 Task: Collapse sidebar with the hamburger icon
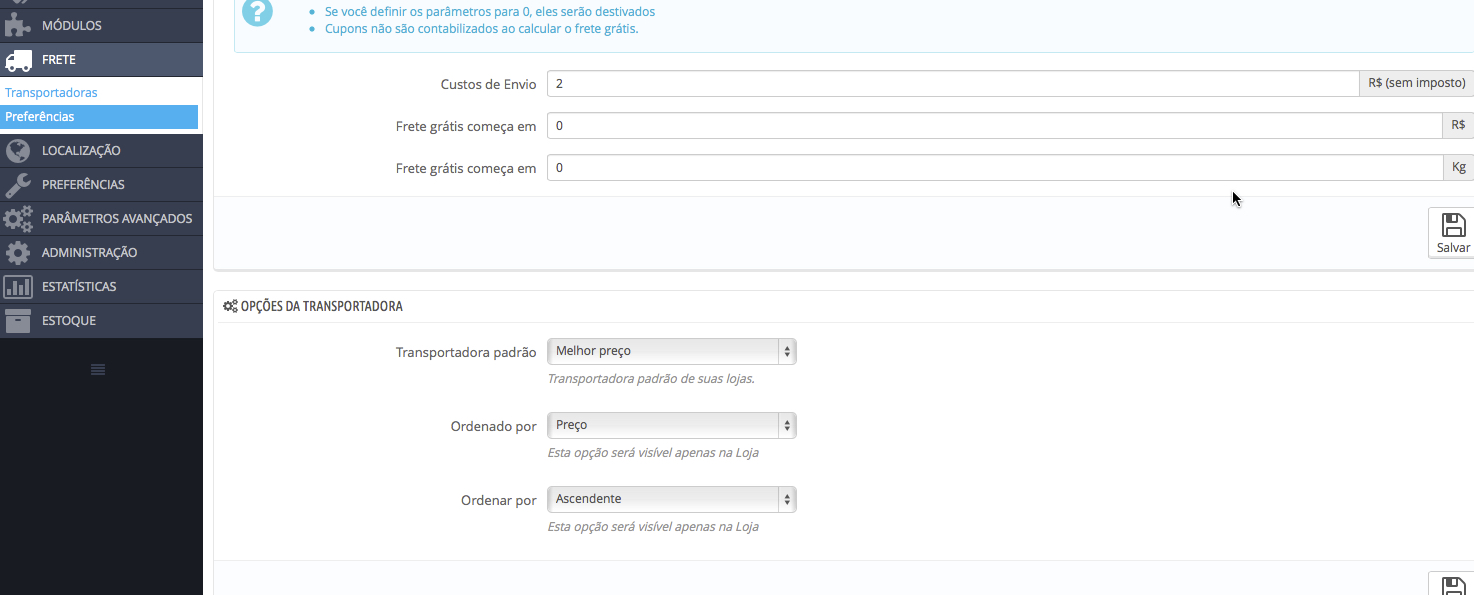(x=98, y=370)
